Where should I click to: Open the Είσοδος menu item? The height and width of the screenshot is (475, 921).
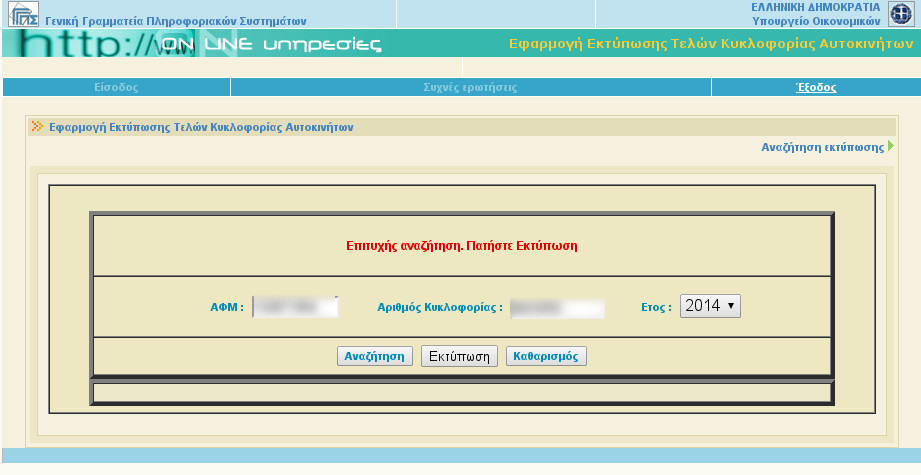click(x=116, y=87)
